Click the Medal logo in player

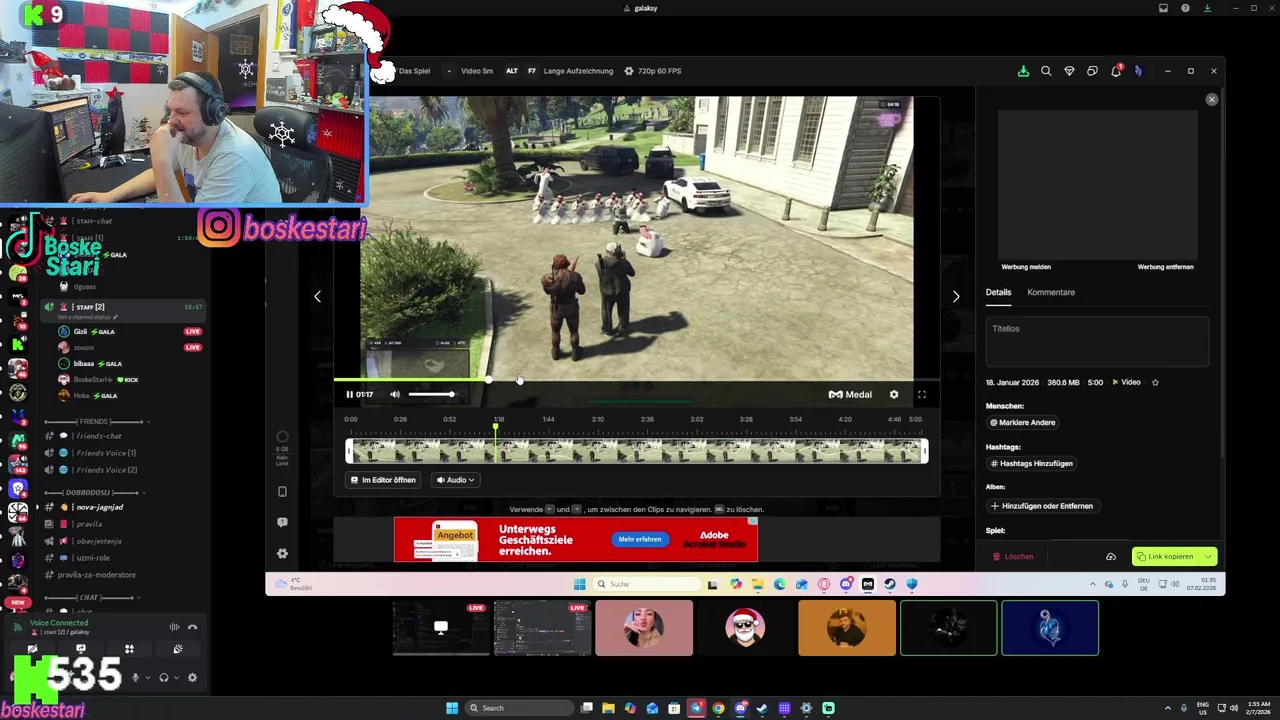click(850, 394)
